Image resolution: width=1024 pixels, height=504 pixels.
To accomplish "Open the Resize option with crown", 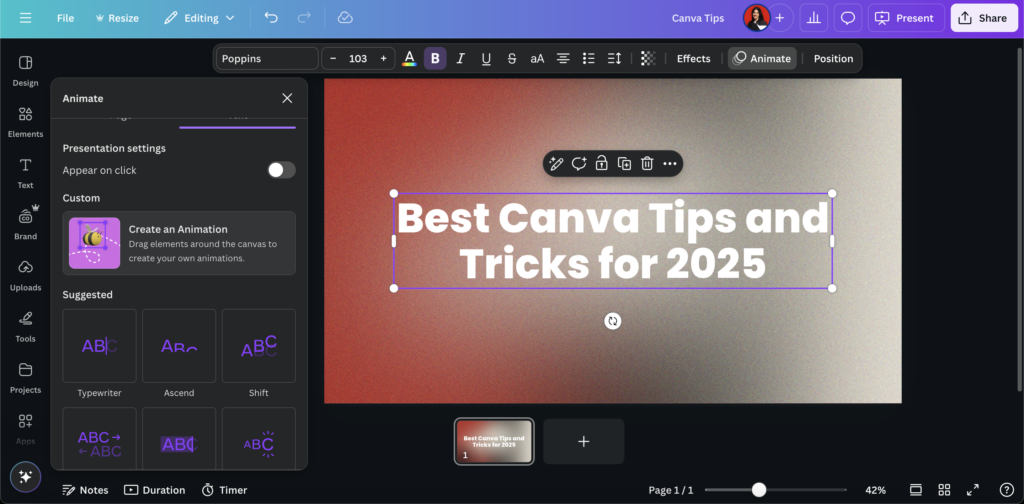I will click(117, 18).
